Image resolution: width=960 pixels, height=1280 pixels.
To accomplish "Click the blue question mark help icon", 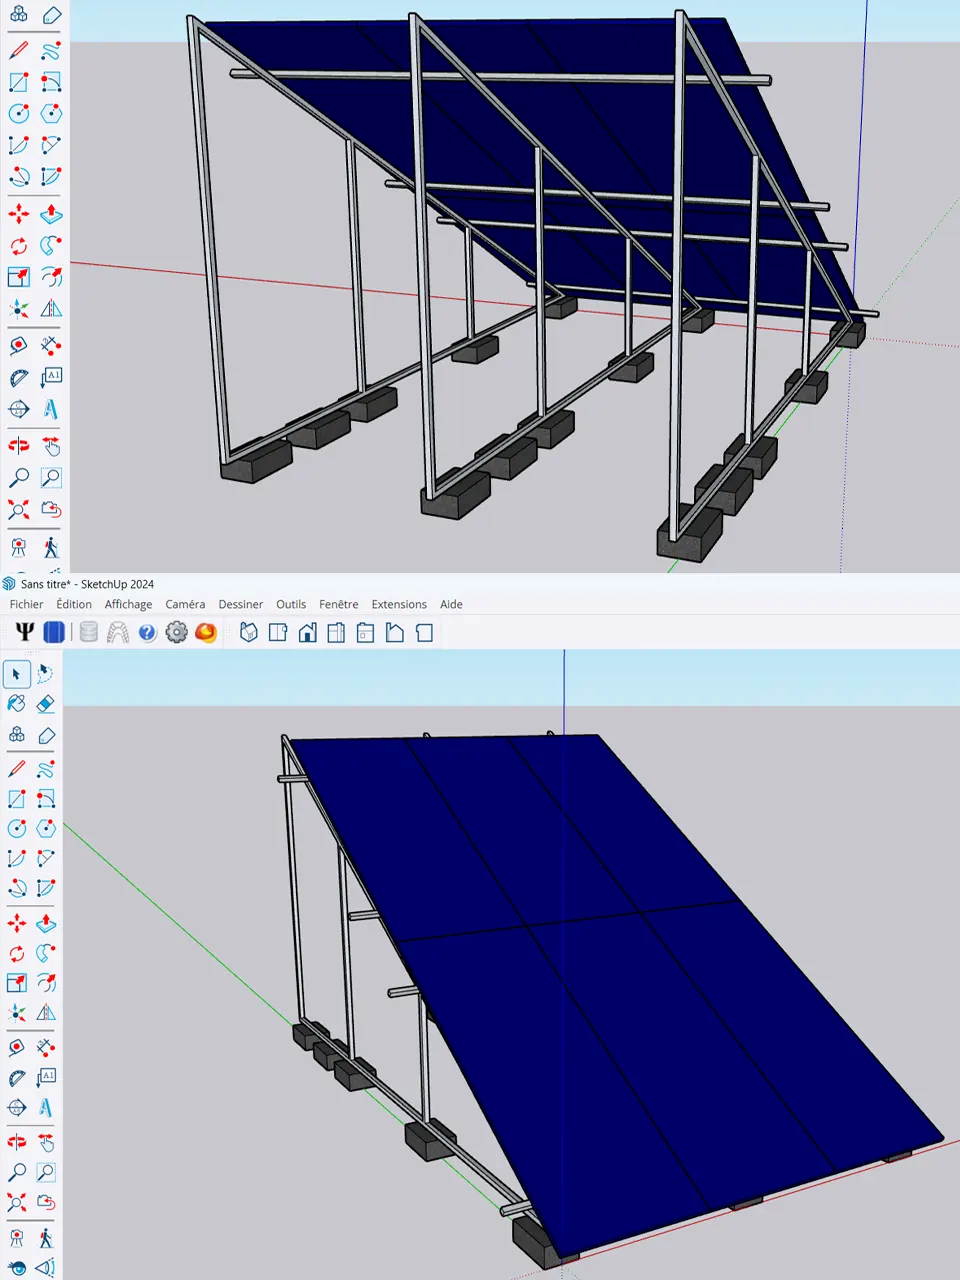I will click(x=147, y=632).
